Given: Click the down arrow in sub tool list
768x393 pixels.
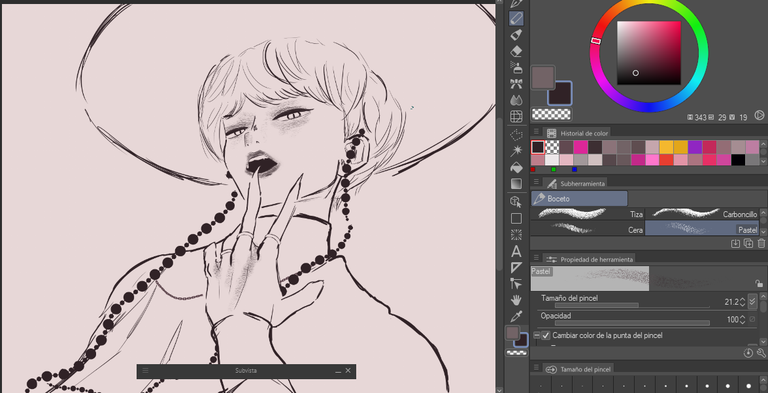Looking at the screenshot, I should click(763, 231).
